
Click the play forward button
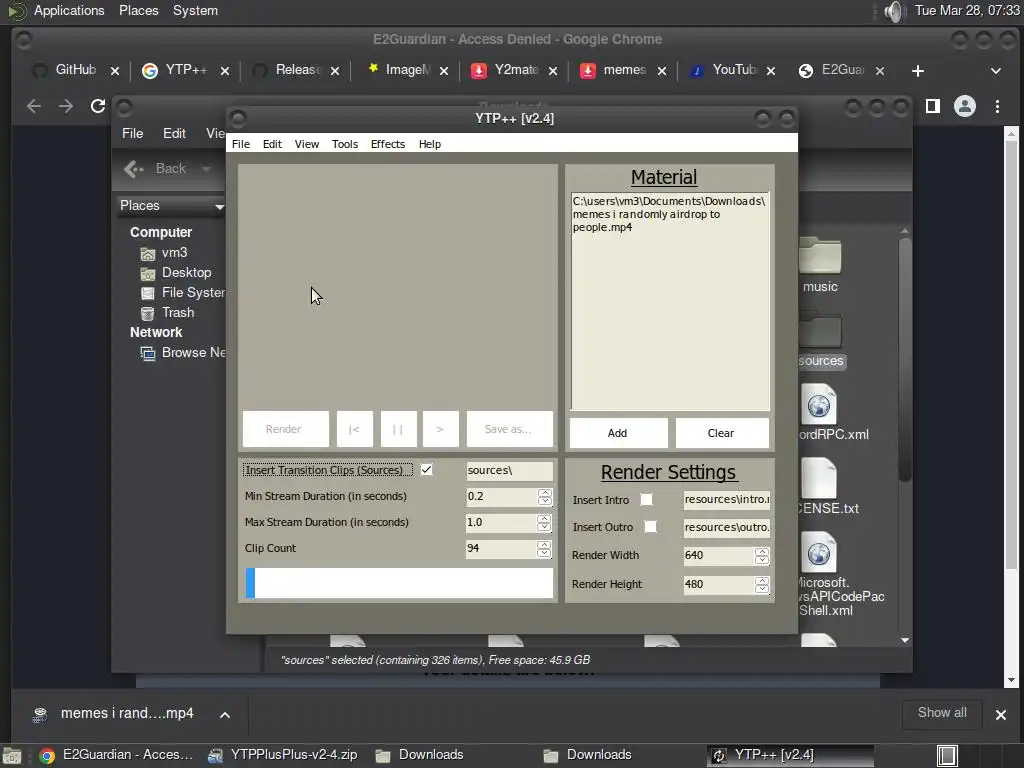tap(440, 429)
